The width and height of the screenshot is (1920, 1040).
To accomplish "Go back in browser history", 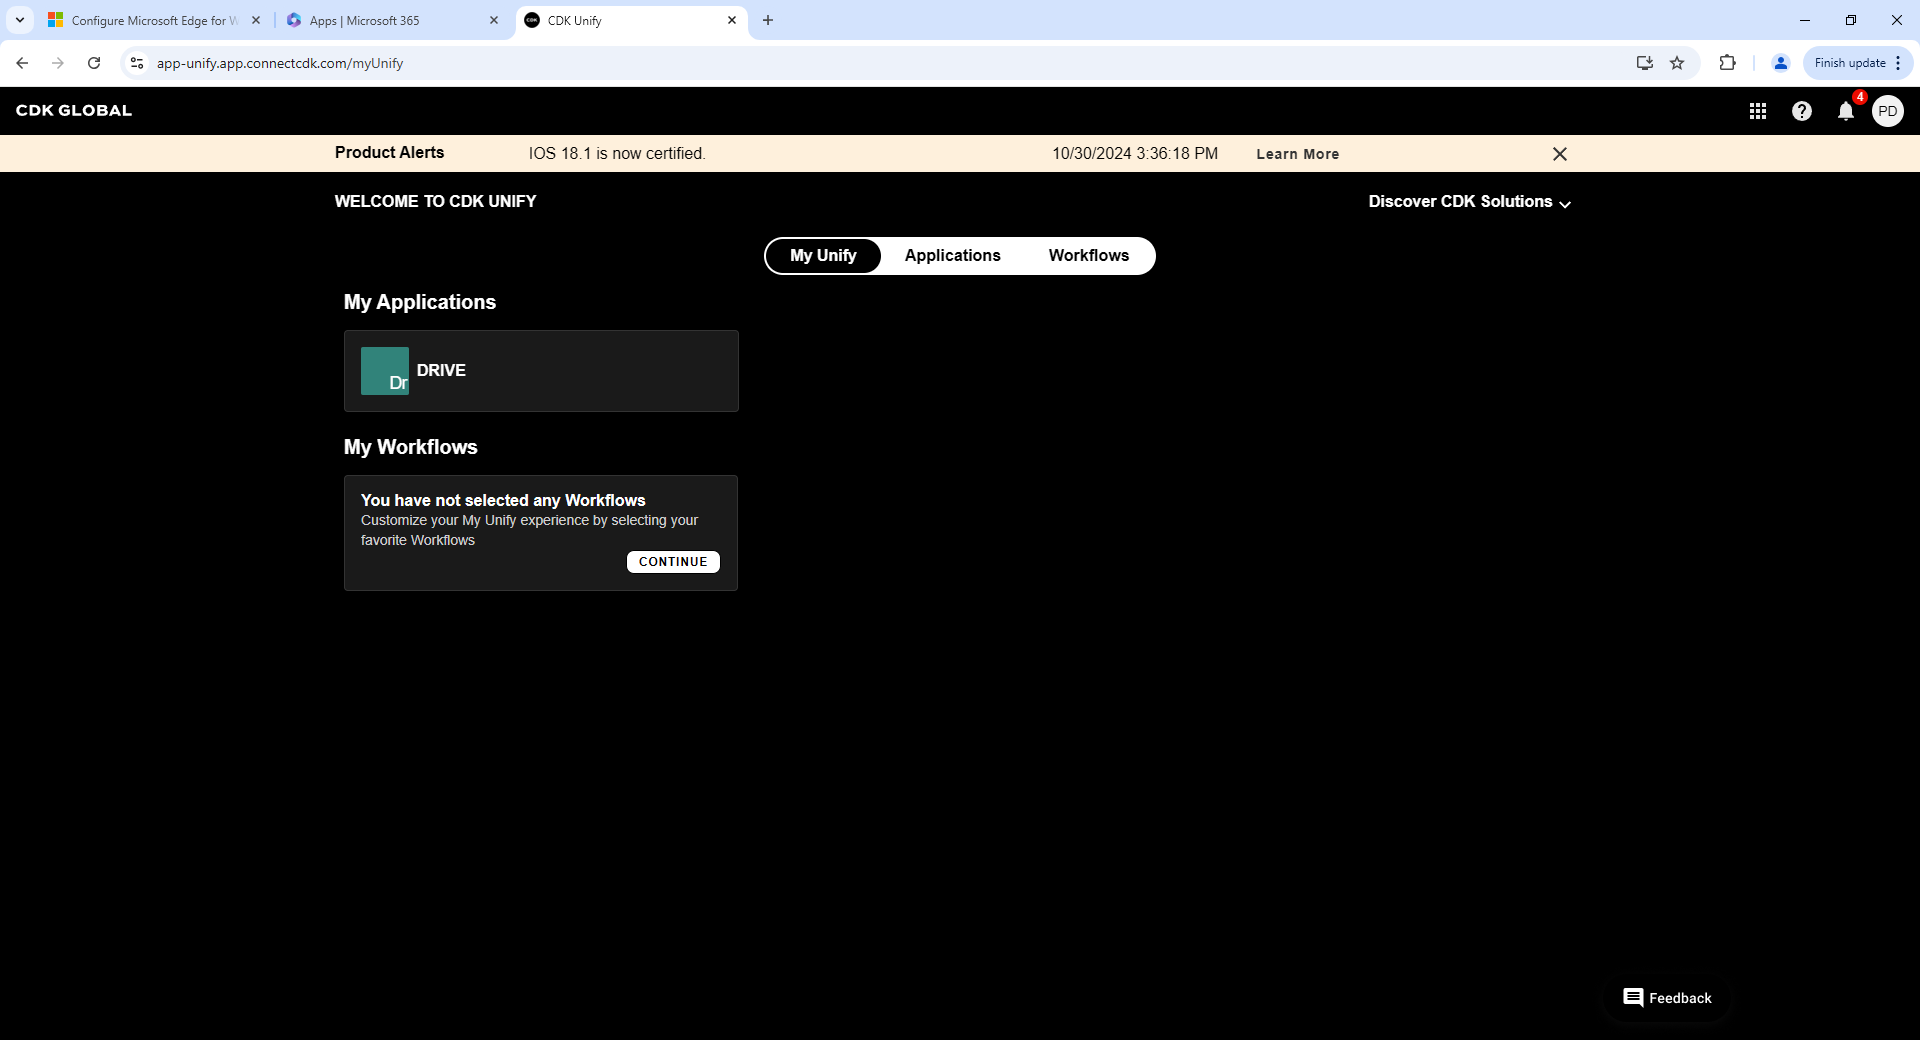I will click(22, 63).
